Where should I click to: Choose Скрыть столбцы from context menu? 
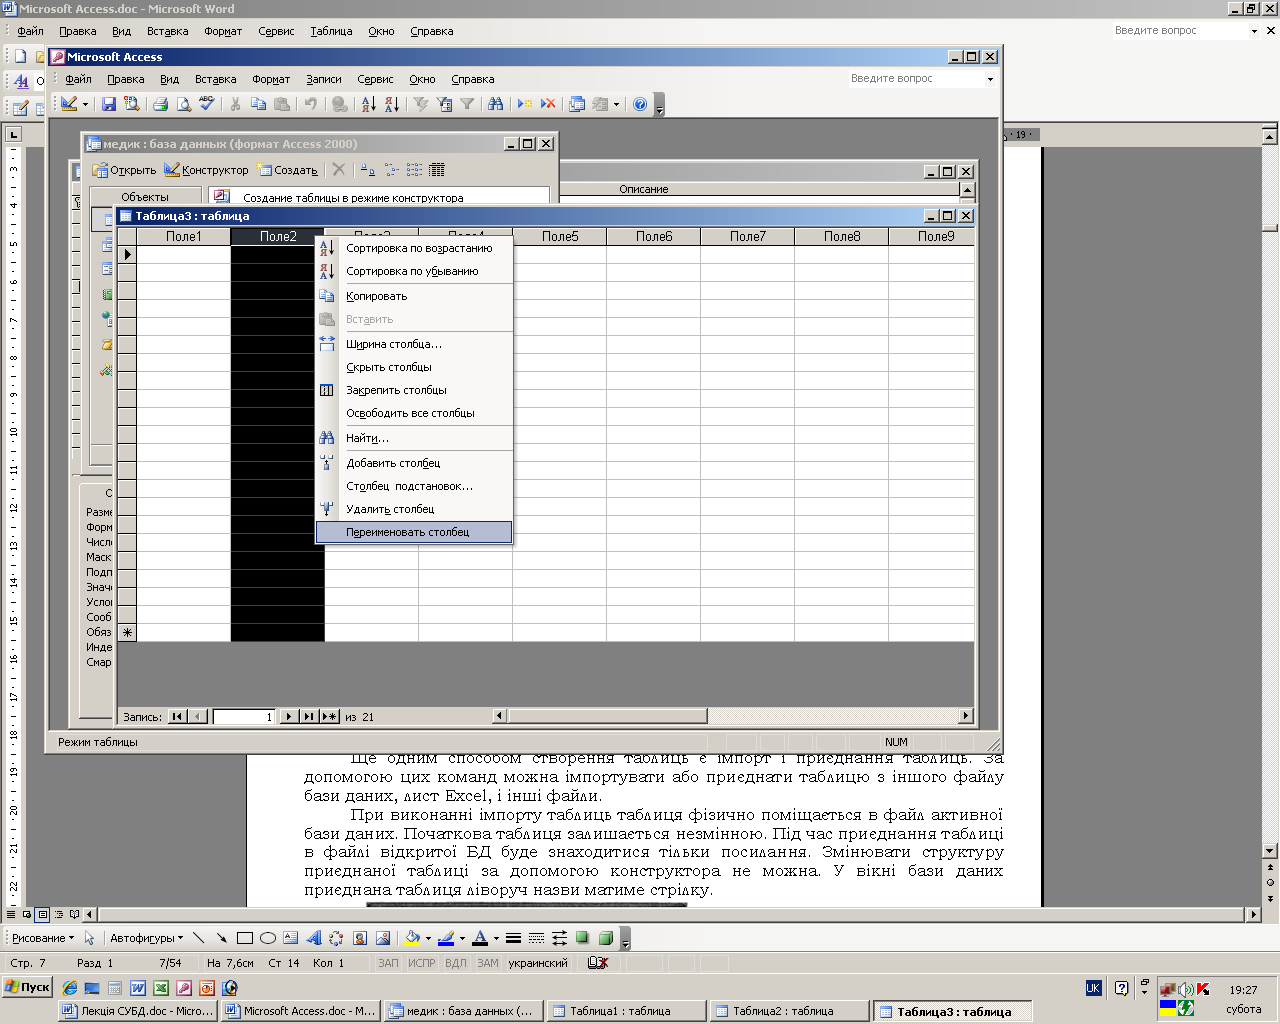[x=414, y=367]
